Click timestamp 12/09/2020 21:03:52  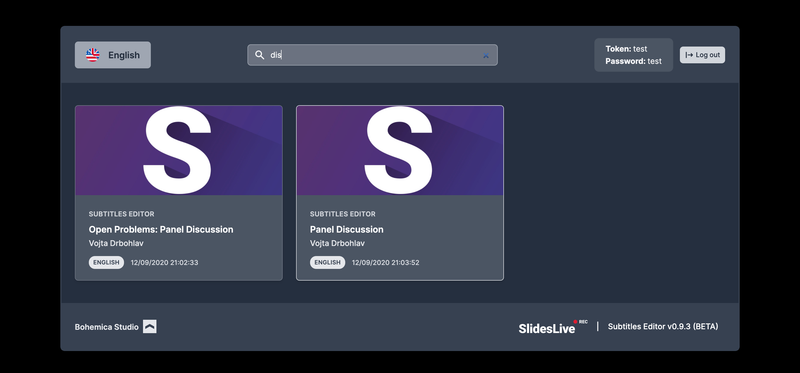[385, 263]
